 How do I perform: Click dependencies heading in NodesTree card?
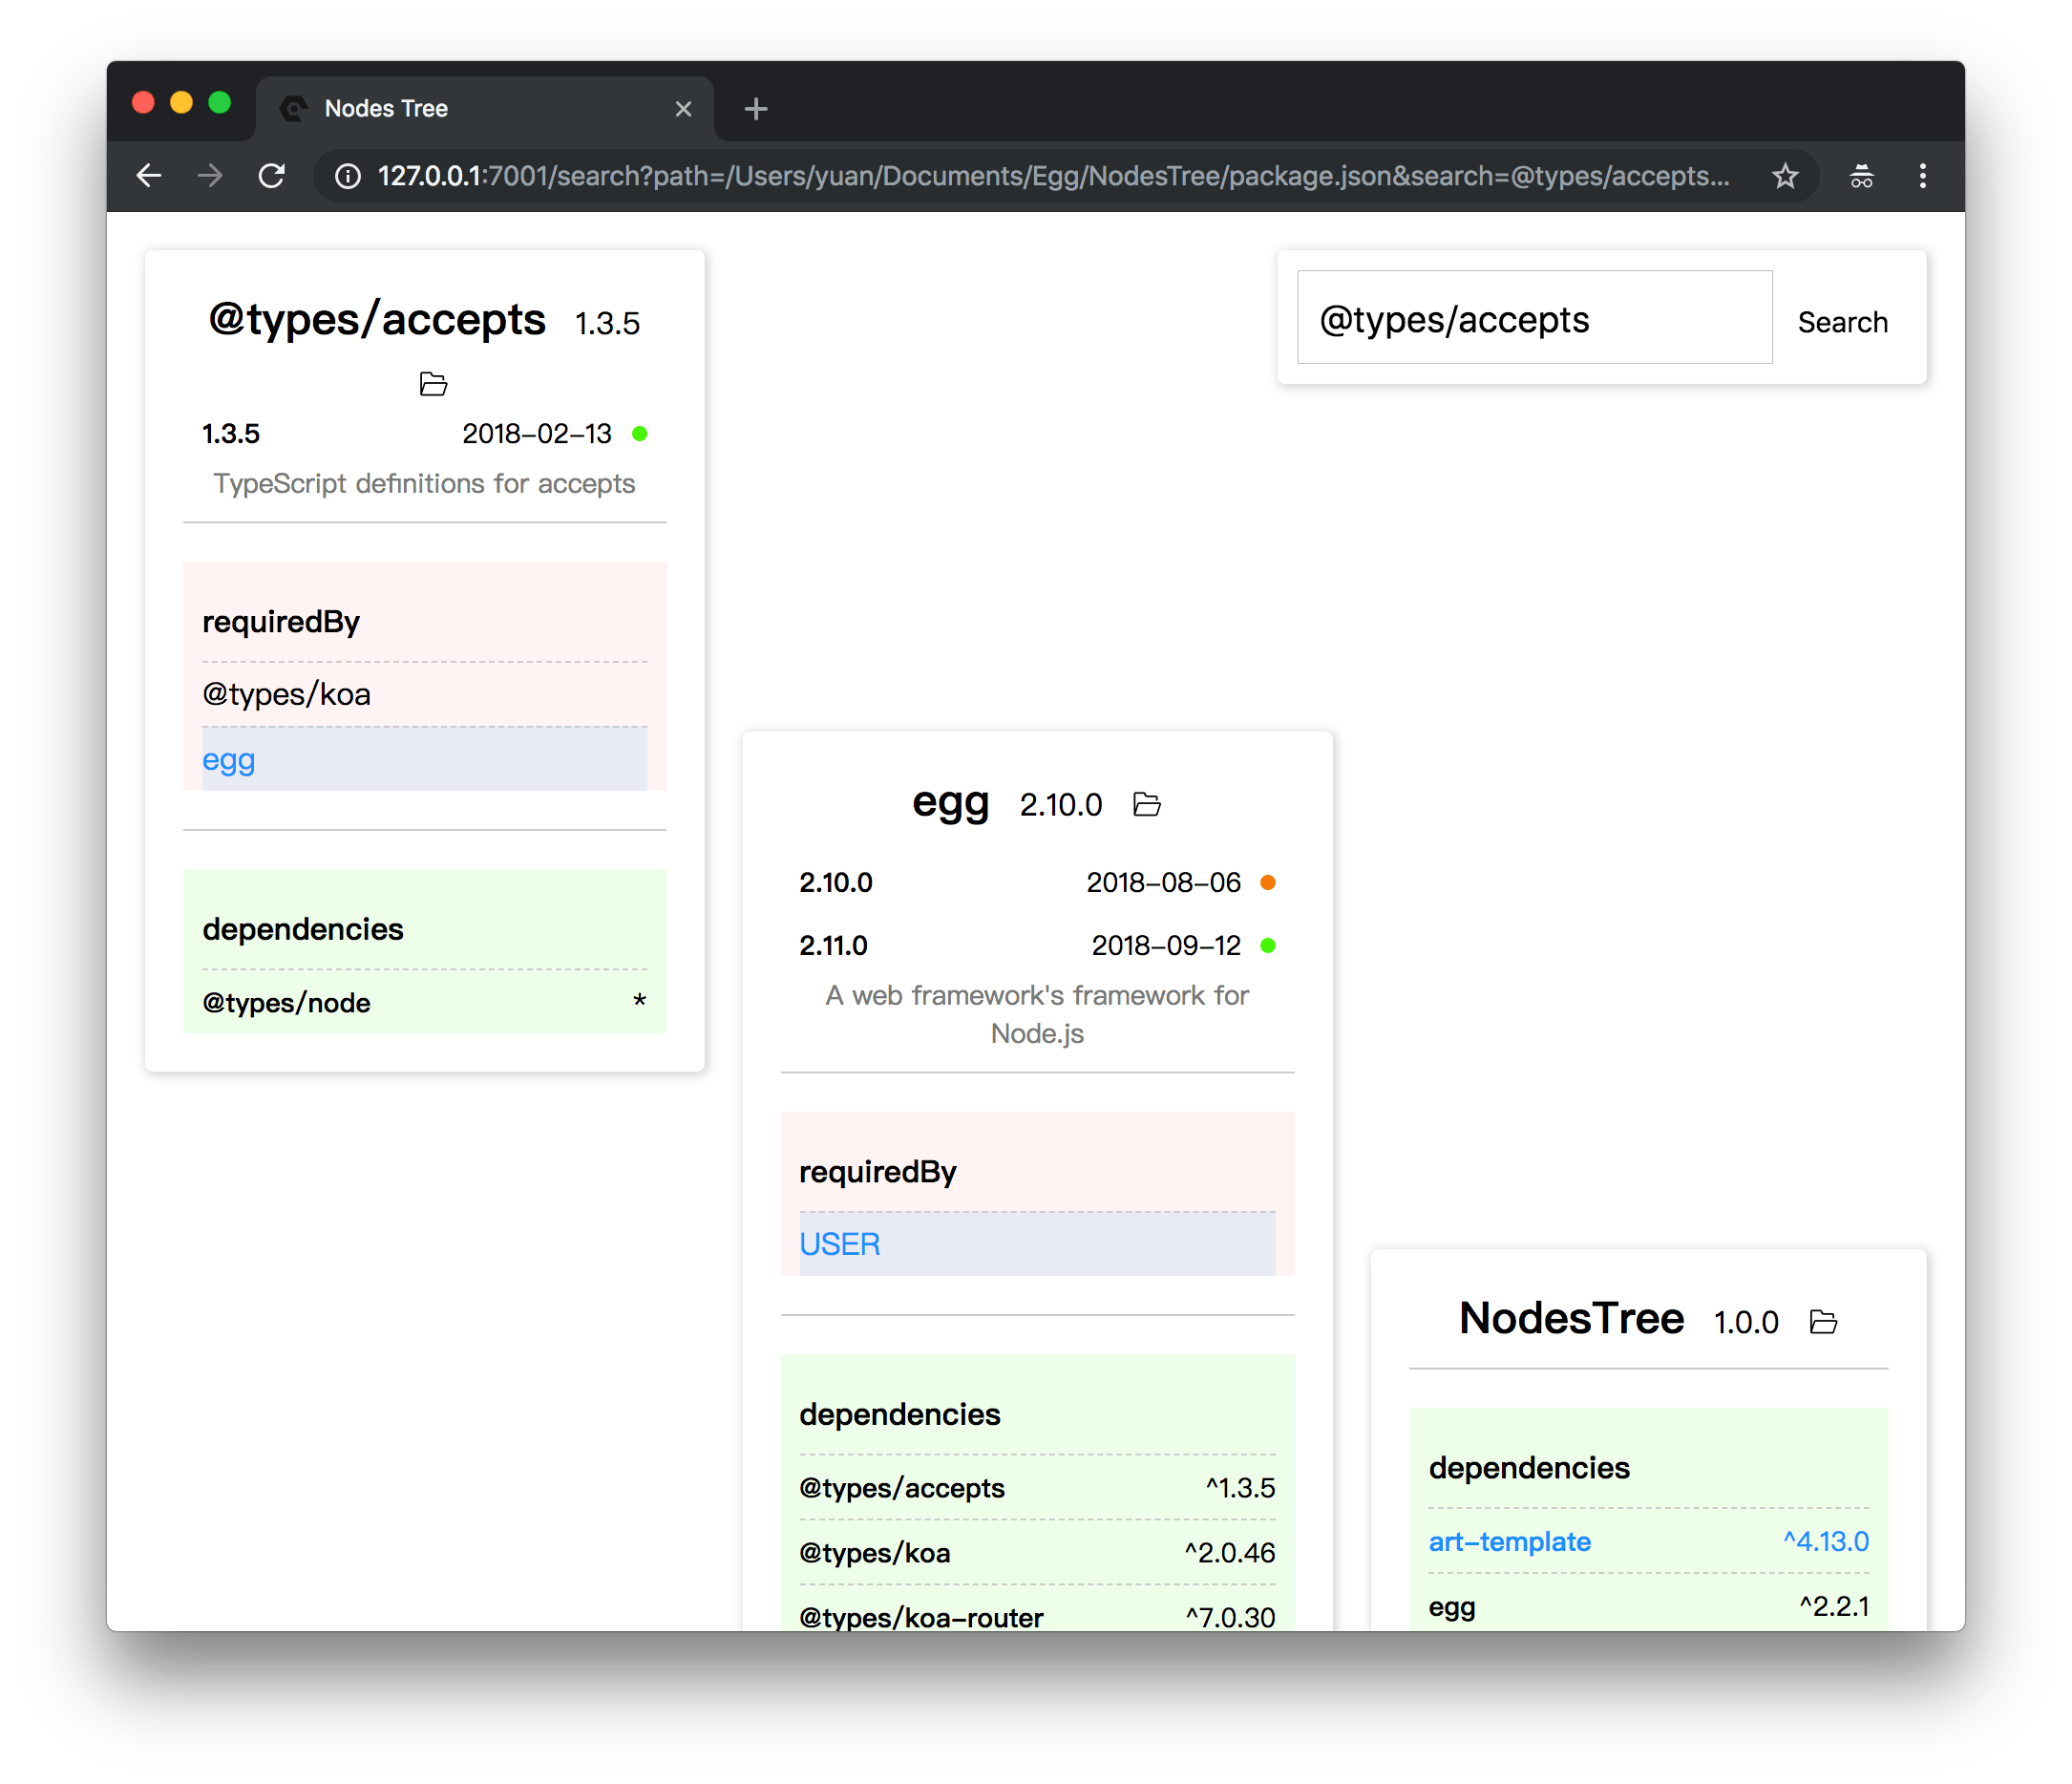pyautogui.click(x=1528, y=1467)
